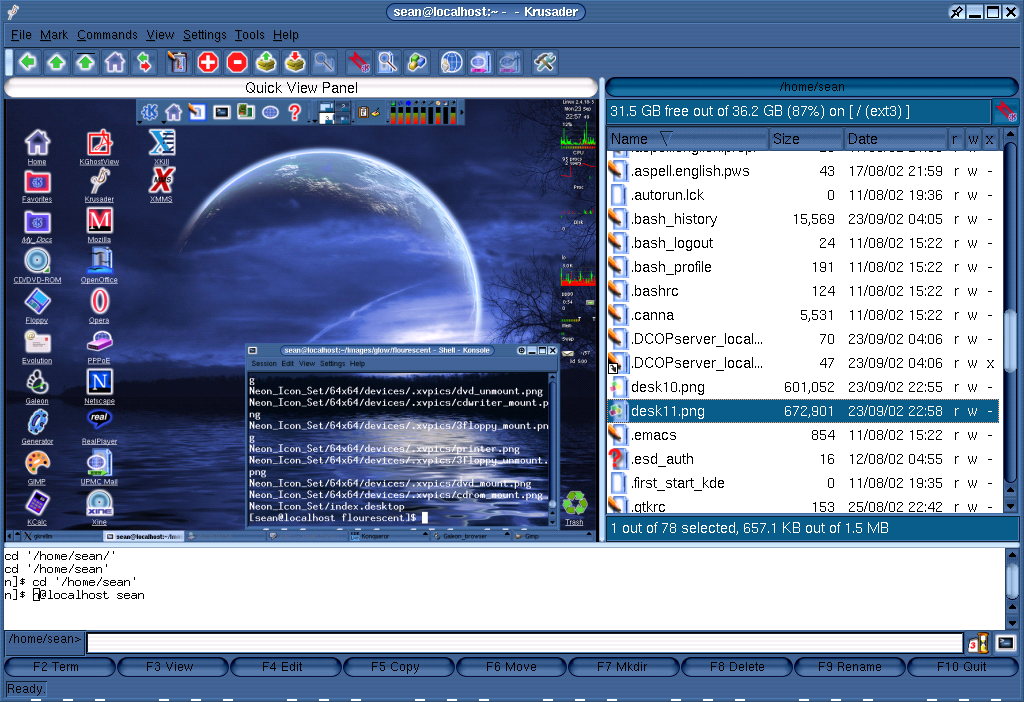Sort by the Size column header
The width and height of the screenshot is (1024, 702).
[x=805, y=139]
